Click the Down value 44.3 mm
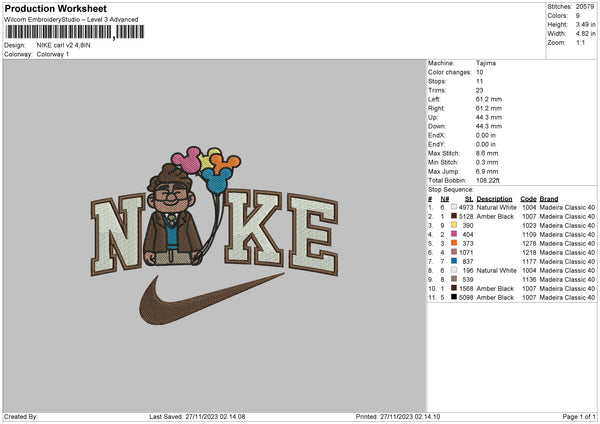Screen dimensions: 600x424 point(489,126)
